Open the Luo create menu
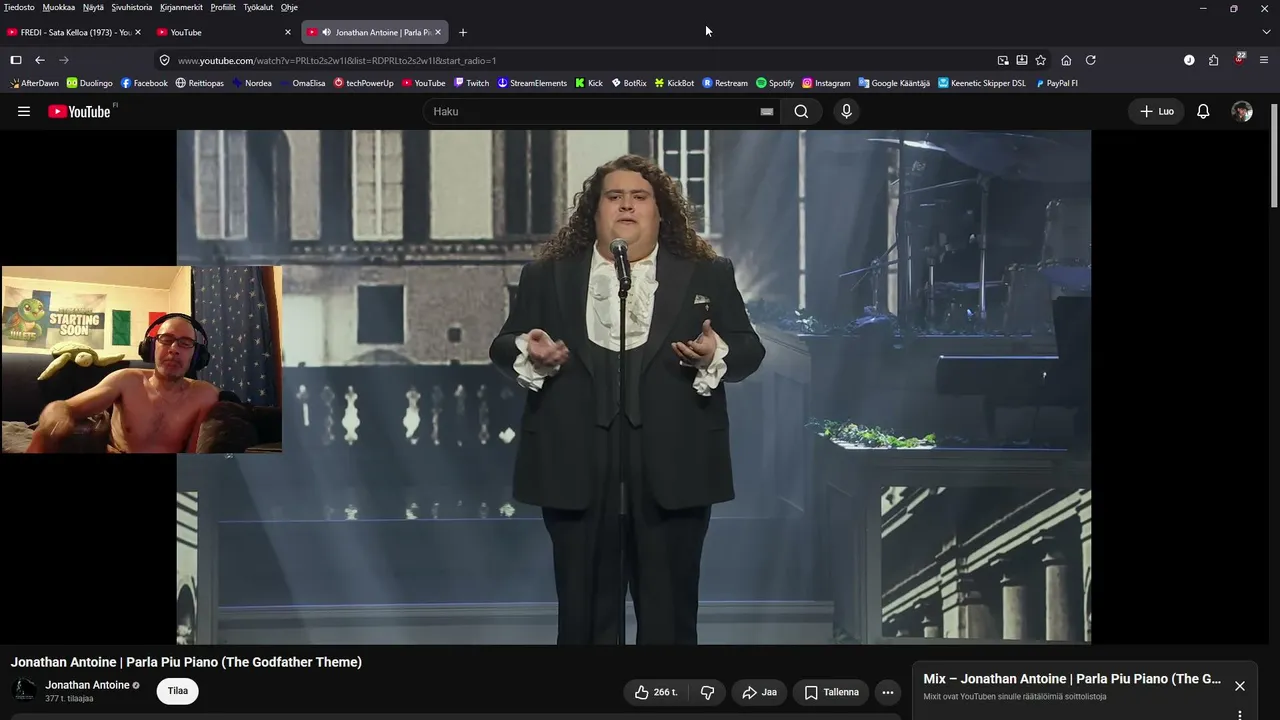This screenshot has height=720, width=1280. (x=1157, y=111)
